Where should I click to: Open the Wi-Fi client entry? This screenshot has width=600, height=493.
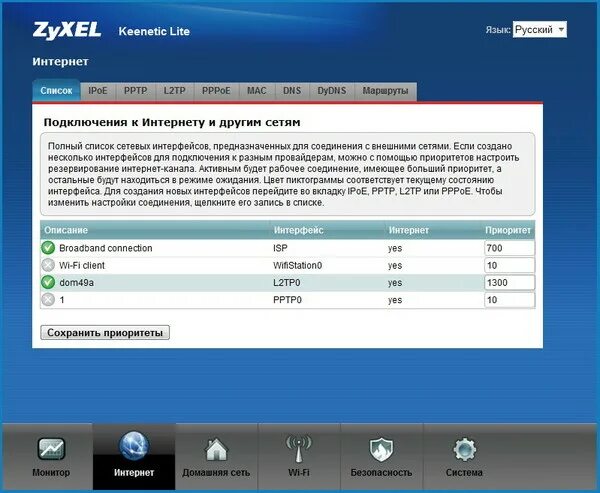[x=82, y=265]
